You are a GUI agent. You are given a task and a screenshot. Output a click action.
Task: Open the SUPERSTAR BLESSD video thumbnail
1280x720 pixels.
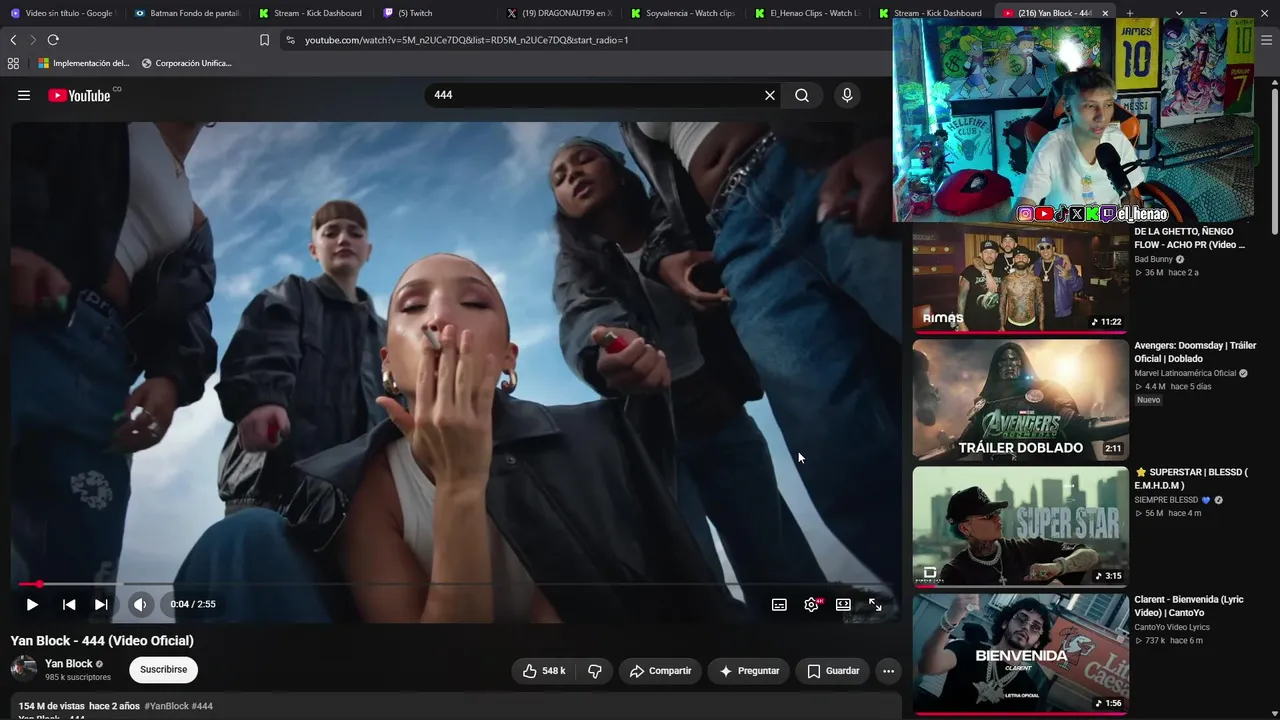tap(1020, 527)
